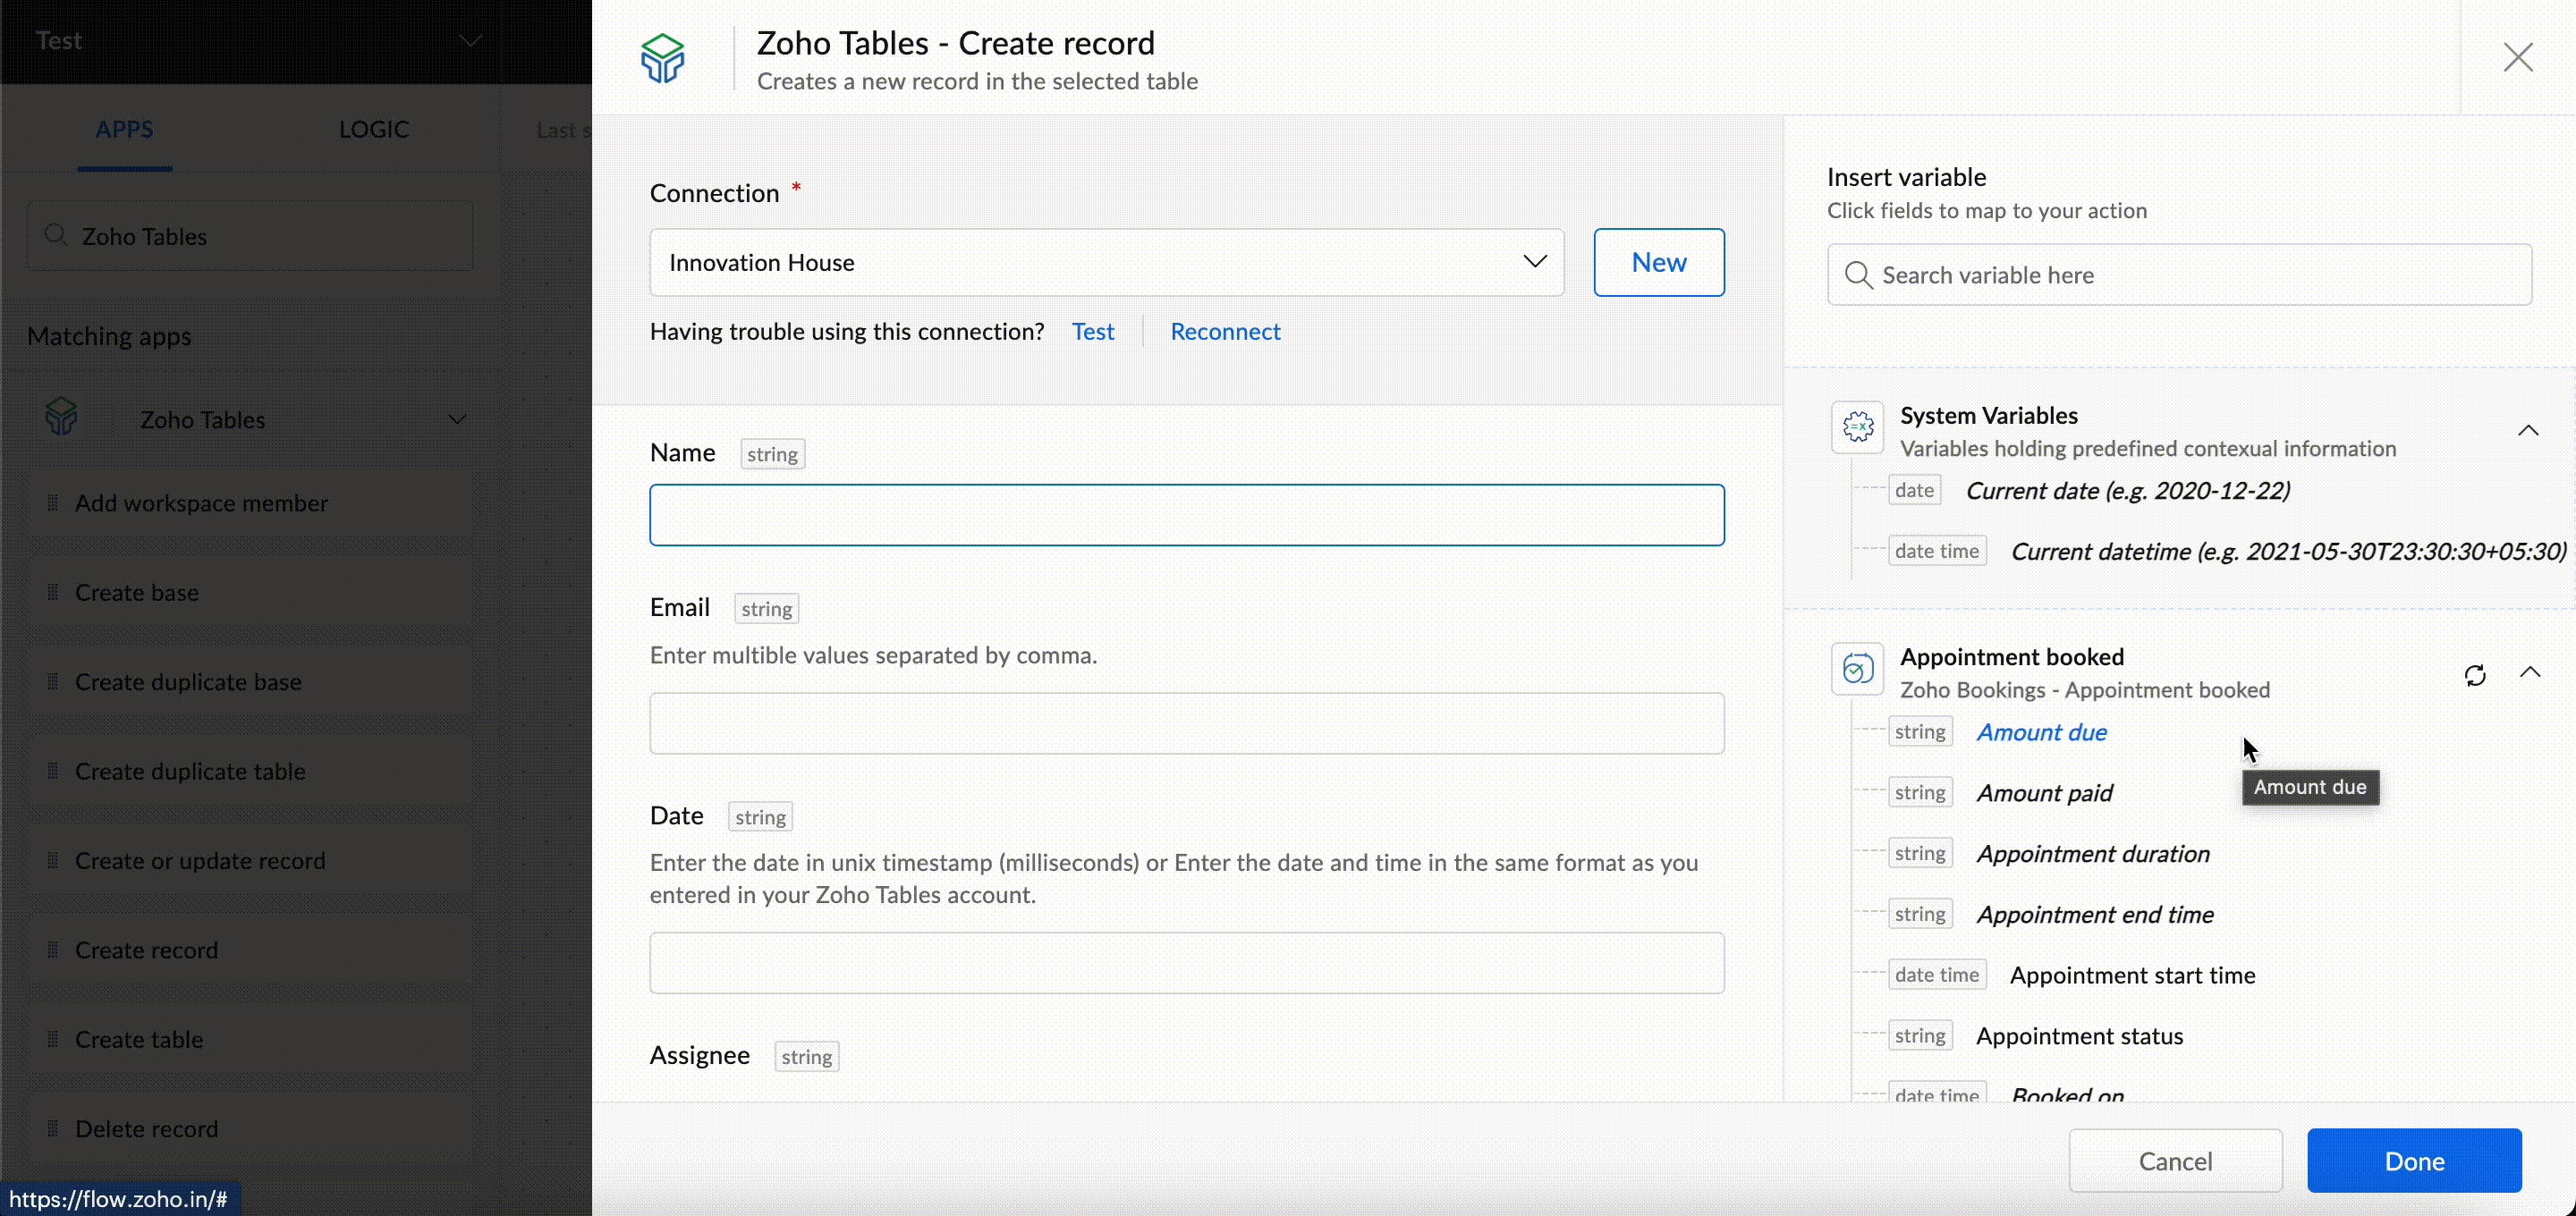This screenshot has height=1216, width=2576.
Task: Click the System Variables gear icon
Action: click(x=1857, y=428)
